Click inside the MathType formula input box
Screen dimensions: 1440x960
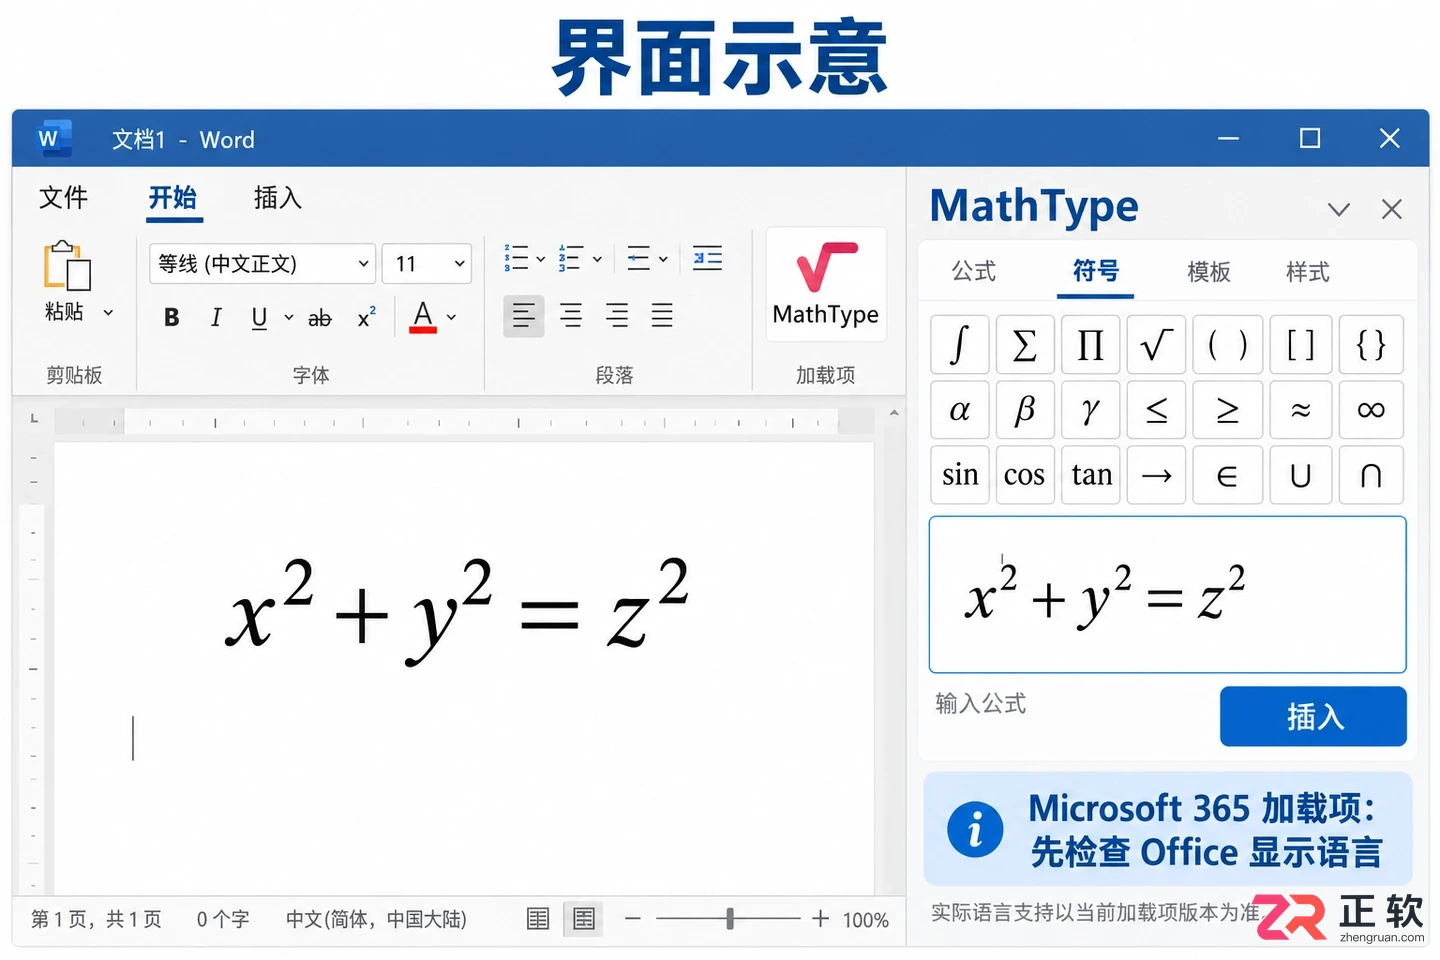tap(1168, 595)
